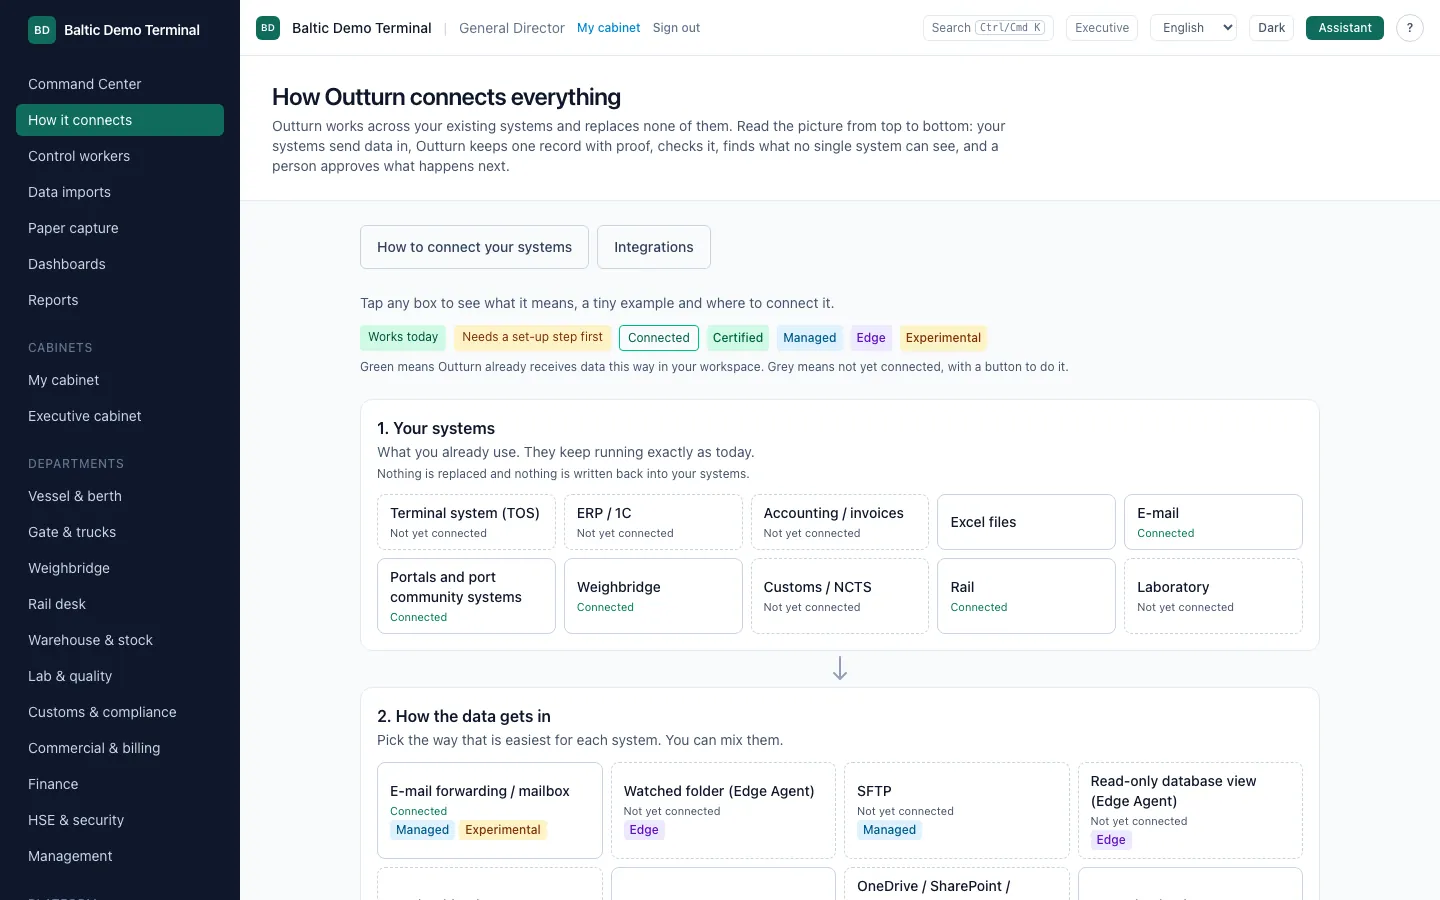
Task: Open the English language dropdown
Action: (1194, 28)
